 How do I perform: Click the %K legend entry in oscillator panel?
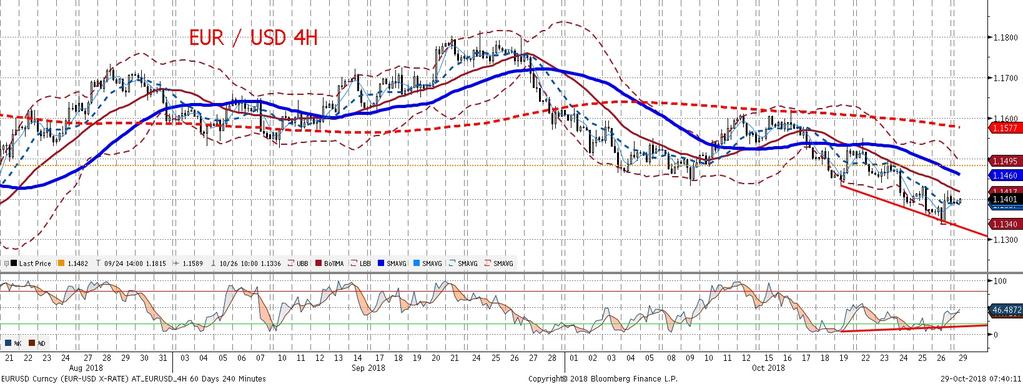[13, 343]
